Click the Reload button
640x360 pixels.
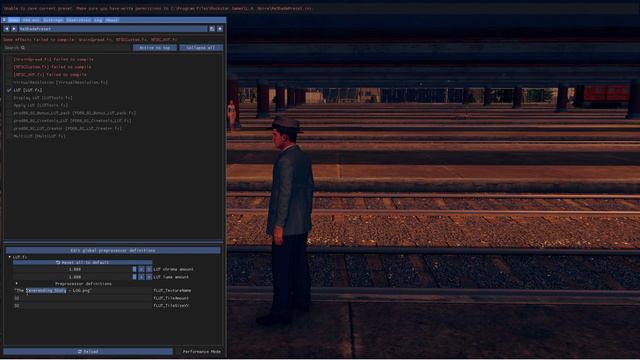click(88, 351)
